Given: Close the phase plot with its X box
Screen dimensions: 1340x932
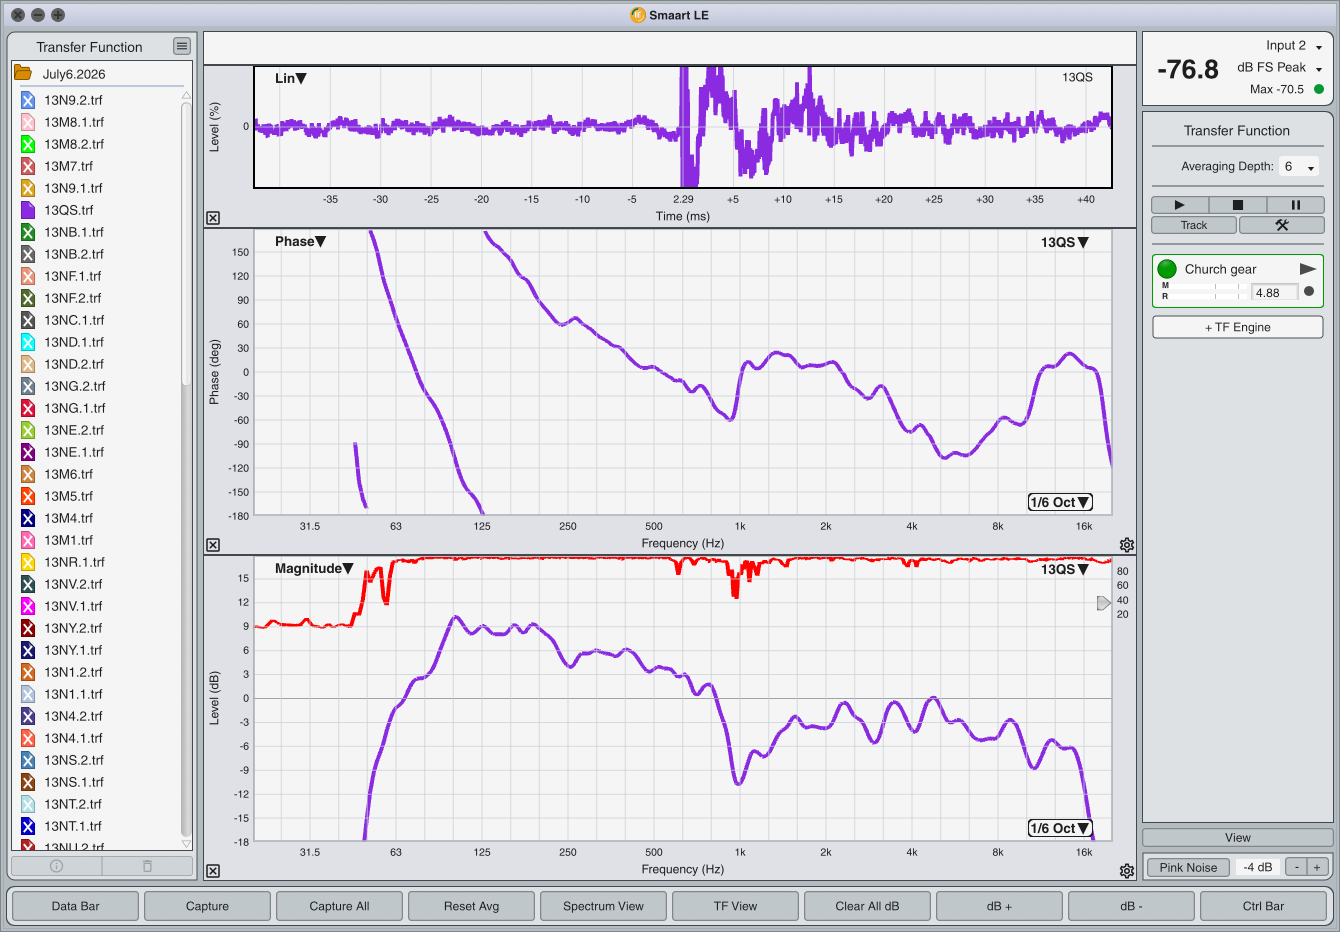Looking at the screenshot, I should tap(213, 545).
